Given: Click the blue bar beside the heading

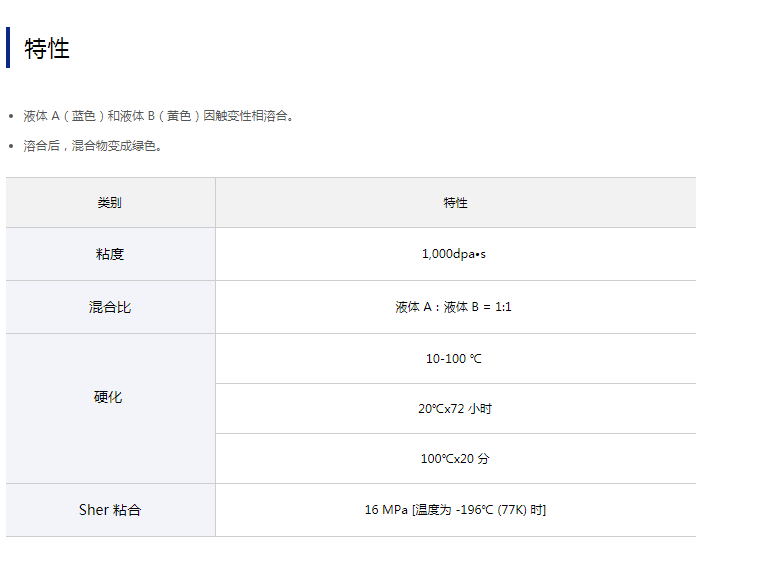Looking at the screenshot, I should [8, 48].
